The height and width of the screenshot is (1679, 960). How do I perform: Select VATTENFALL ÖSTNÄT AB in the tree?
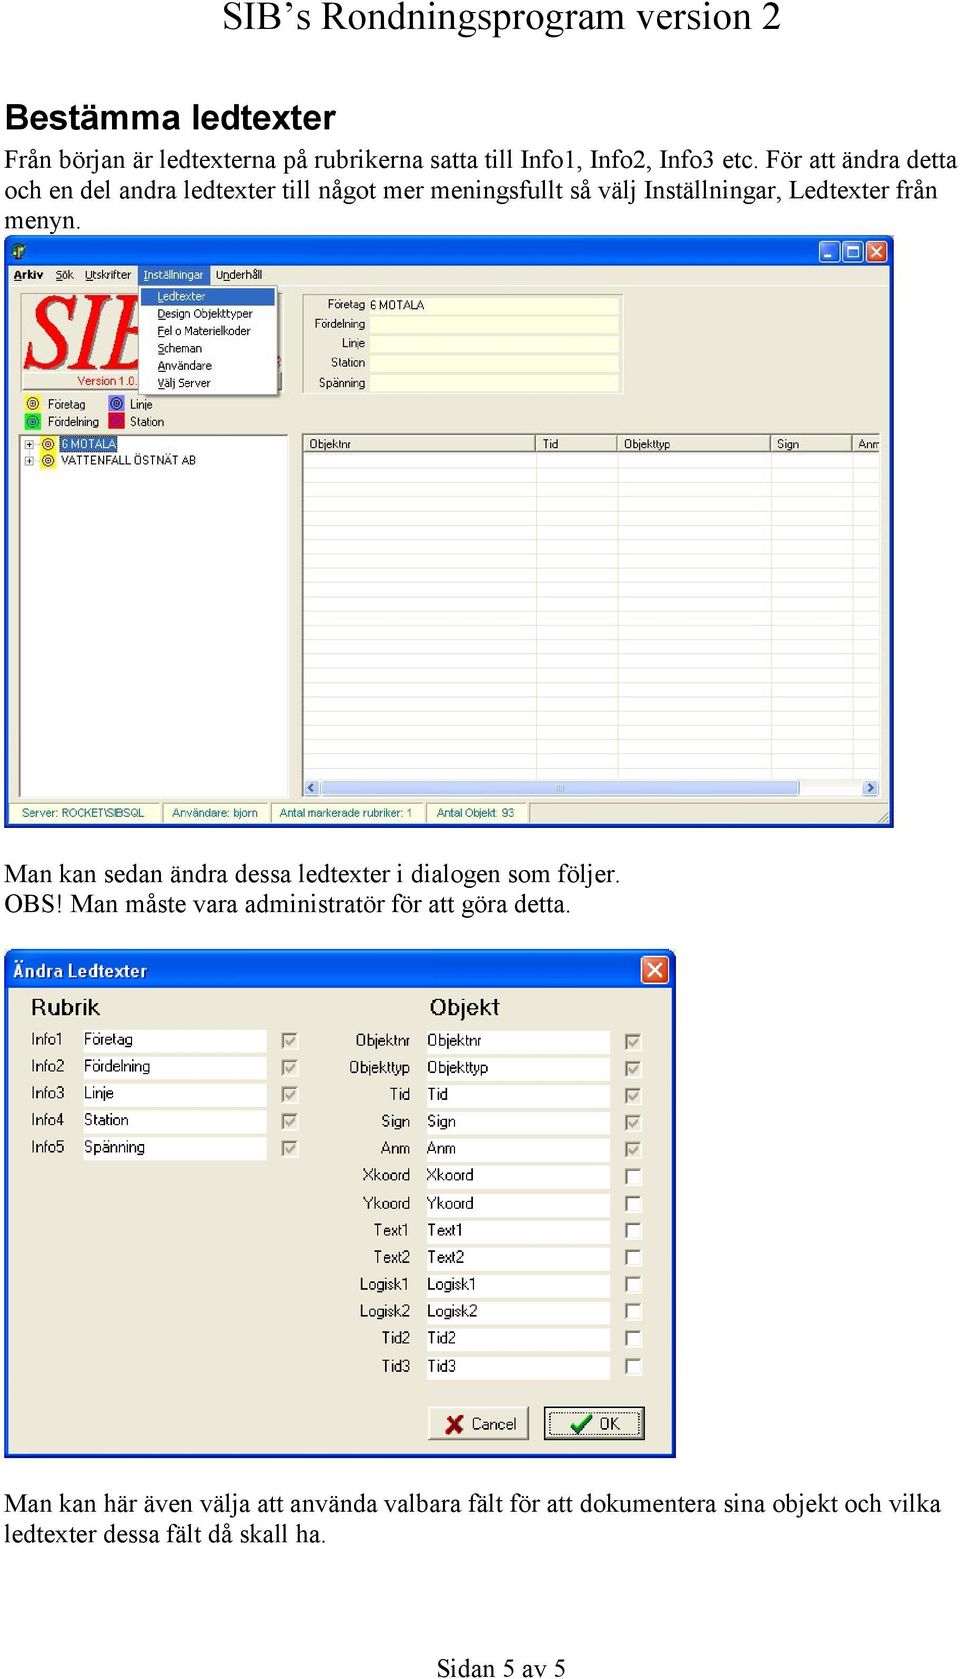tap(128, 461)
